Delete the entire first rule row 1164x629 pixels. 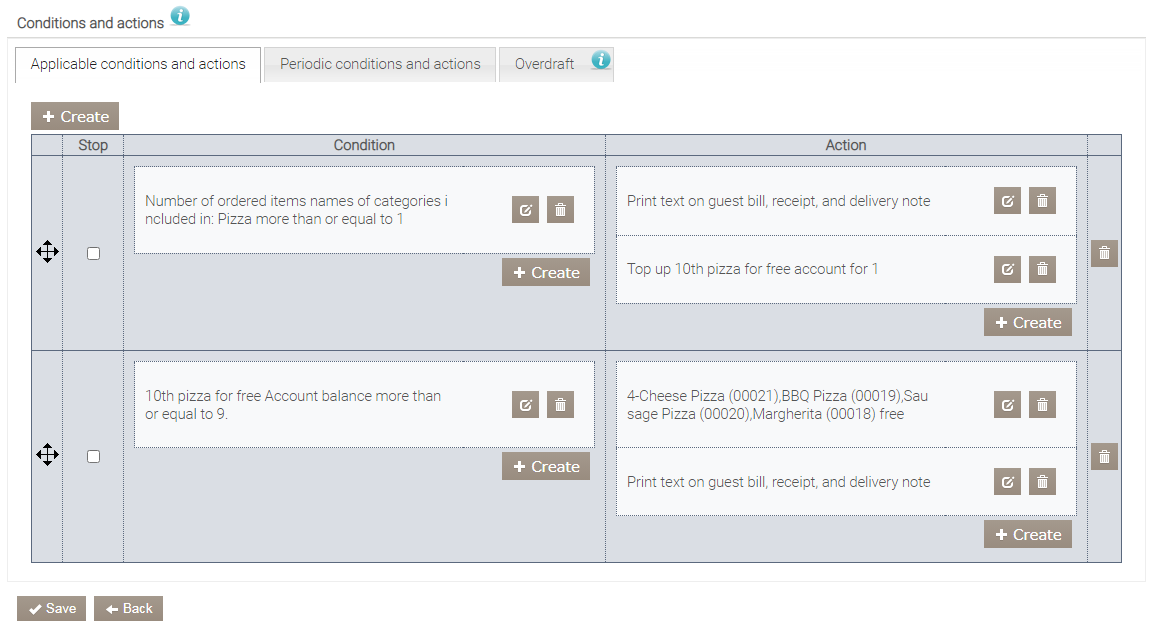pyautogui.click(x=1105, y=253)
